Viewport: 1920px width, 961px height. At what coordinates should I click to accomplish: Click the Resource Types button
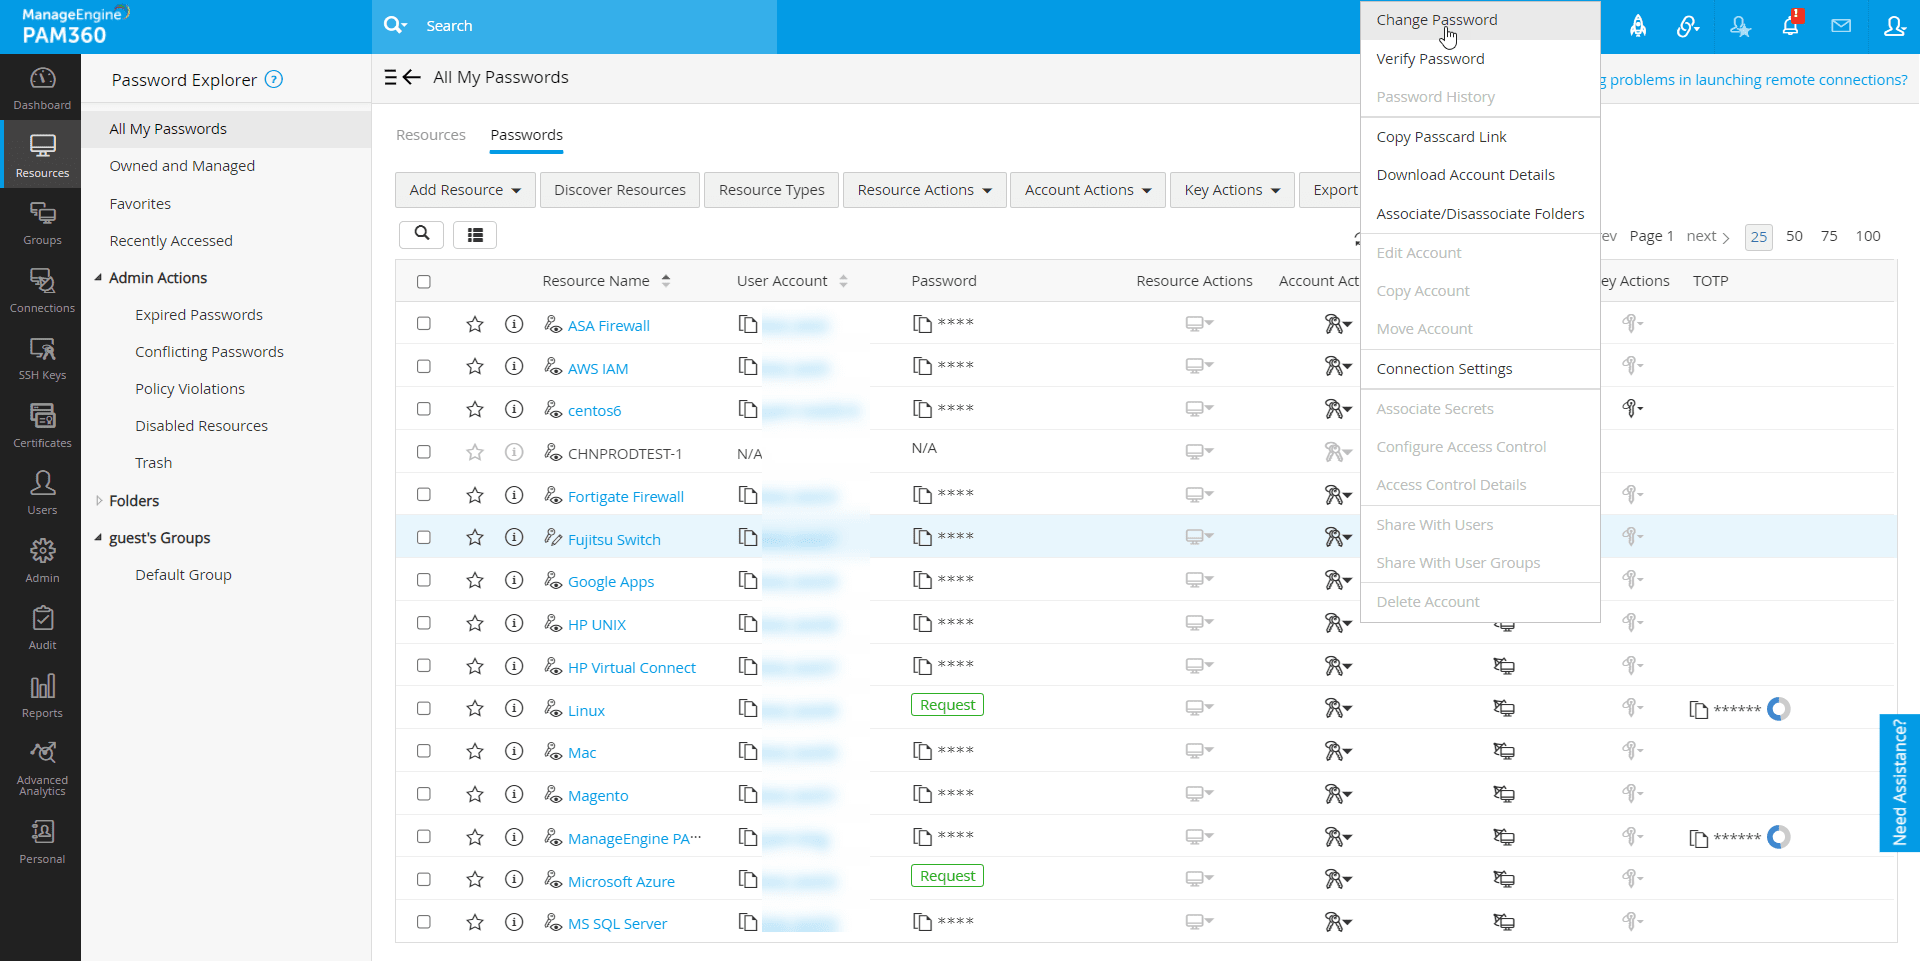(x=772, y=190)
